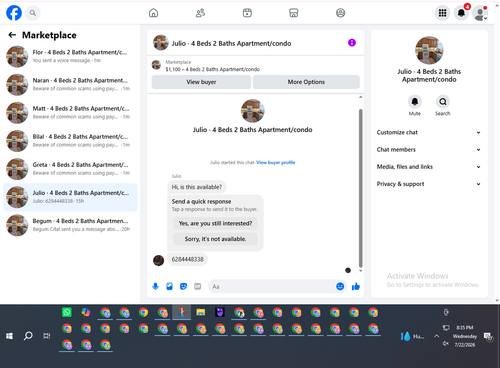This screenshot has width=500, height=368.
Task: Click the sender avatar beside 6284448338
Action: coord(158,260)
